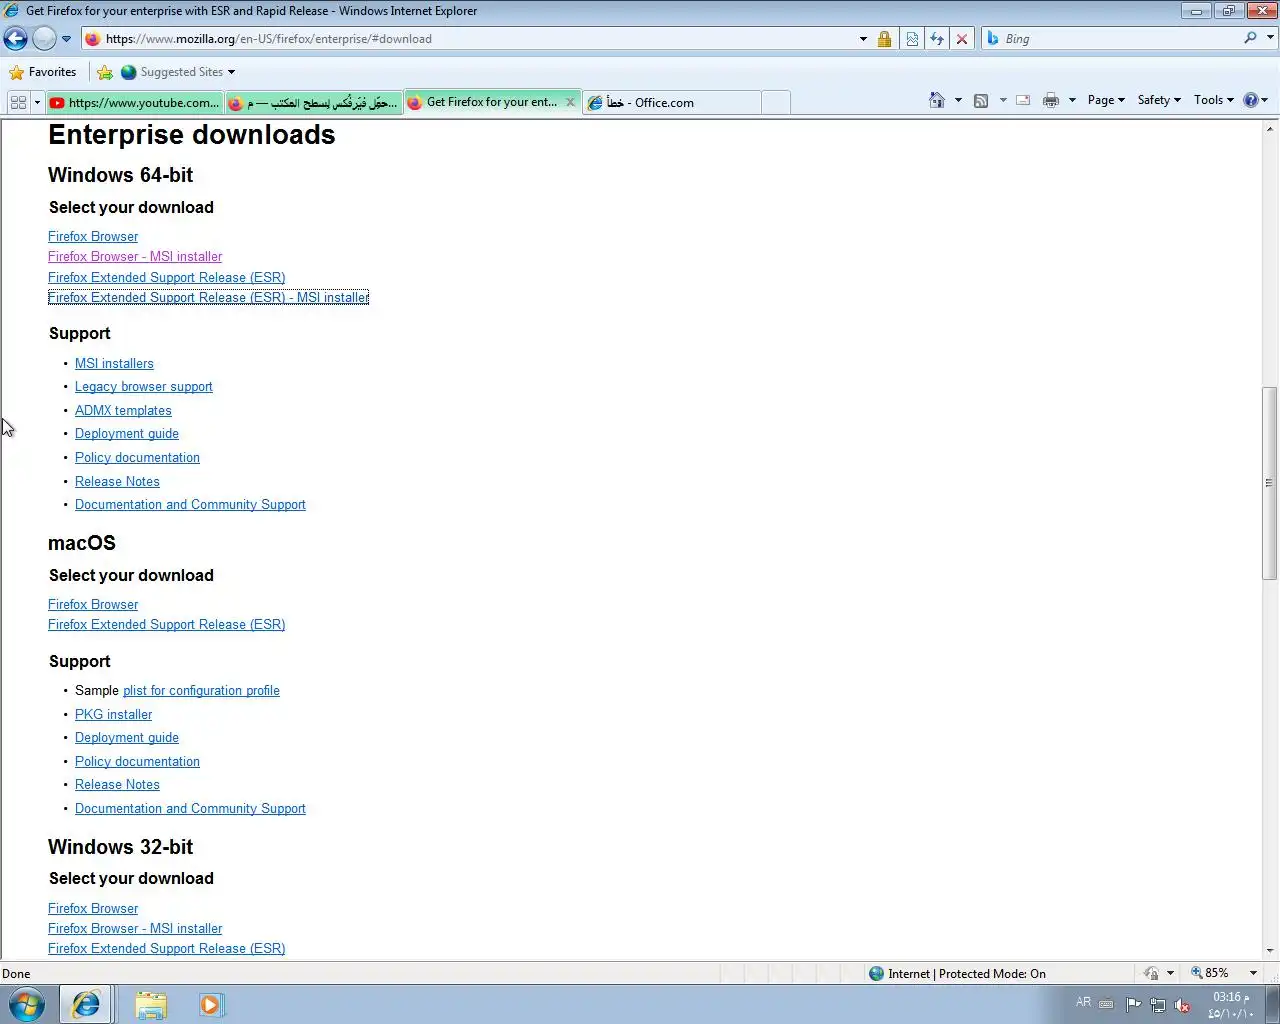Click the network tray icon
The width and height of the screenshot is (1280, 1024).
(1157, 1005)
